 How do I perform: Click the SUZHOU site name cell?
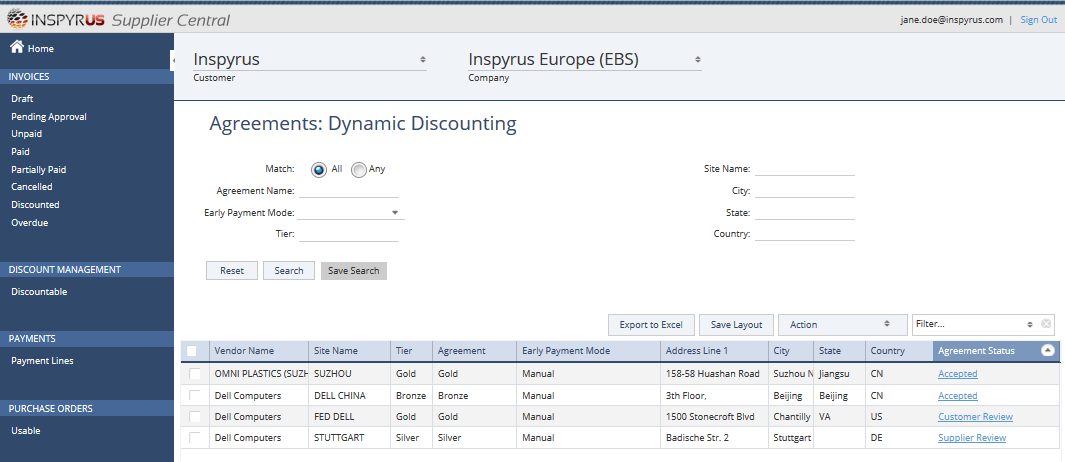click(350, 374)
